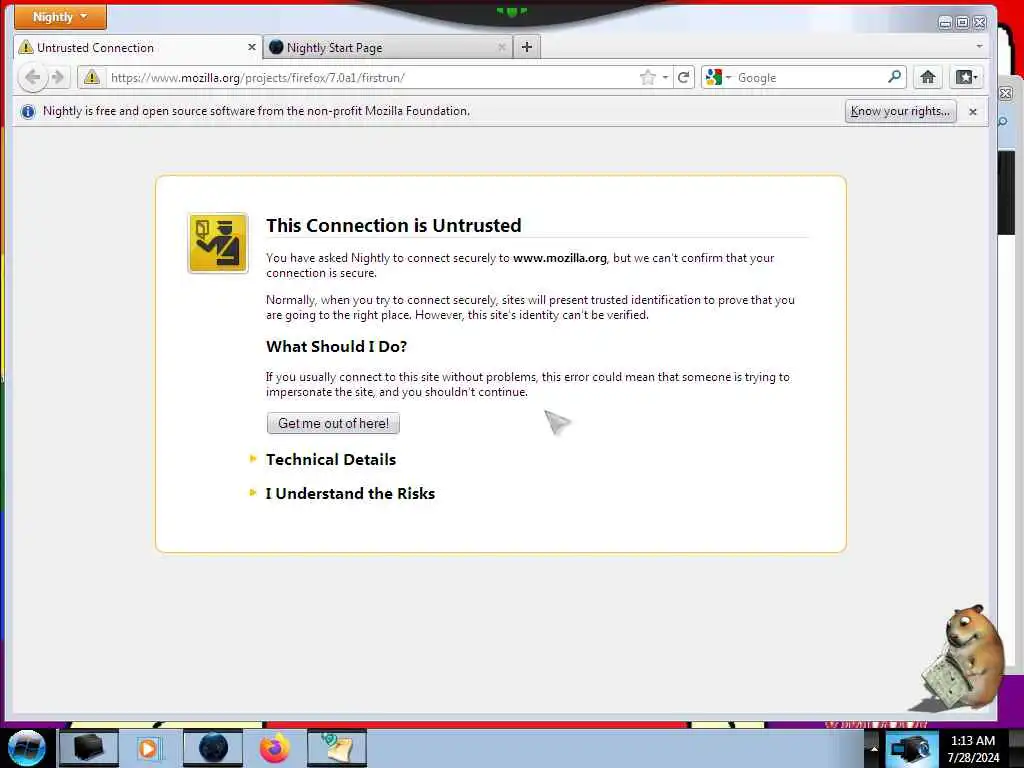The height and width of the screenshot is (768, 1024).
Task: Click the yellow passport officer warning image
Action: point(217,243)
